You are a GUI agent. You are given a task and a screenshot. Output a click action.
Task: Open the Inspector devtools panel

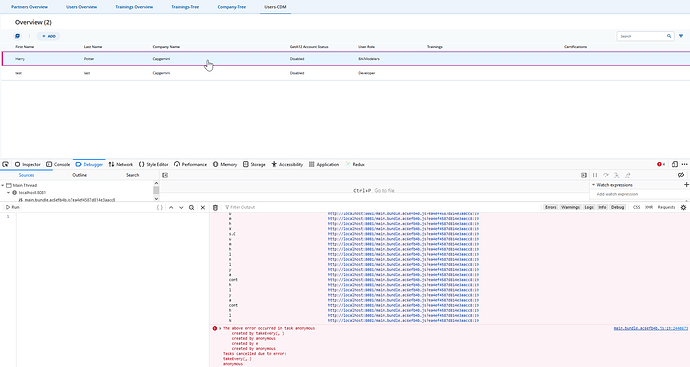pyautogui.click(x=27, y=164)
